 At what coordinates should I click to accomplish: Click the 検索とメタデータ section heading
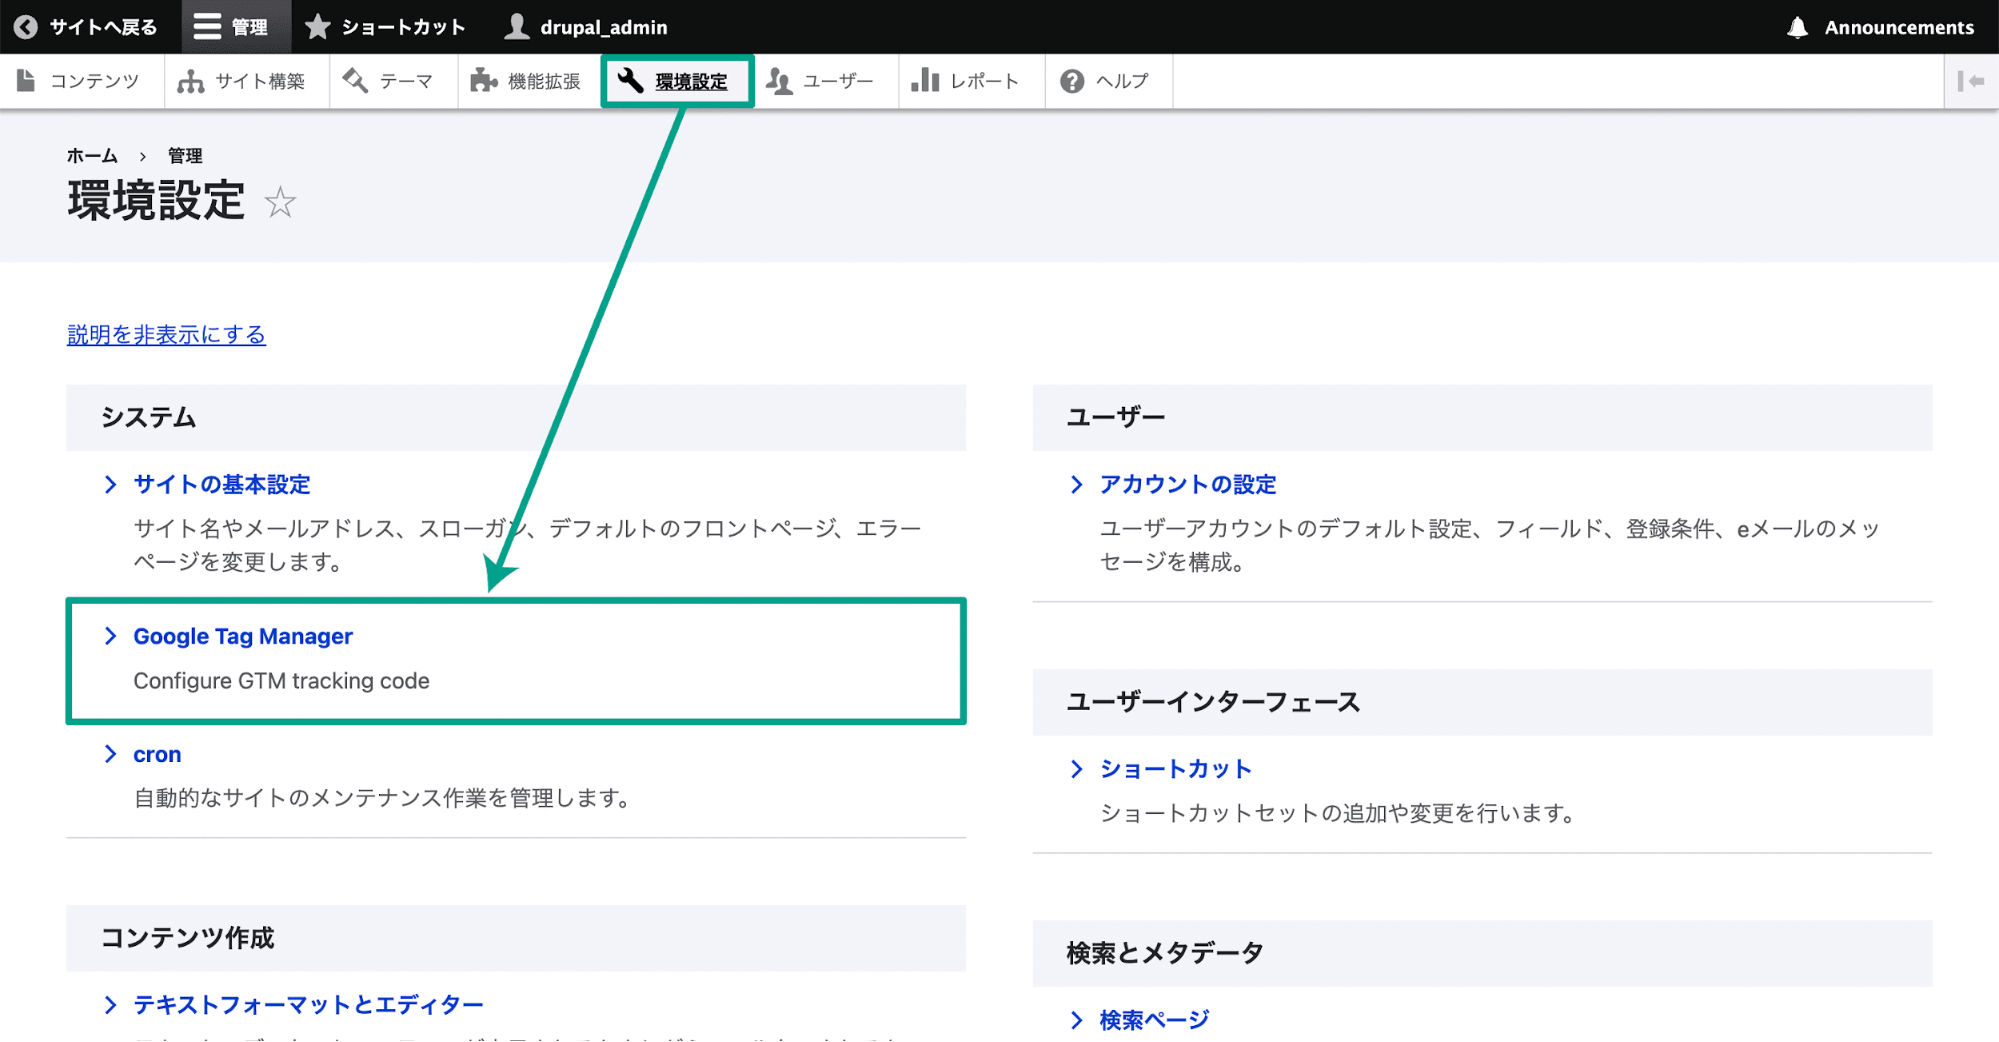(1165, 953)
